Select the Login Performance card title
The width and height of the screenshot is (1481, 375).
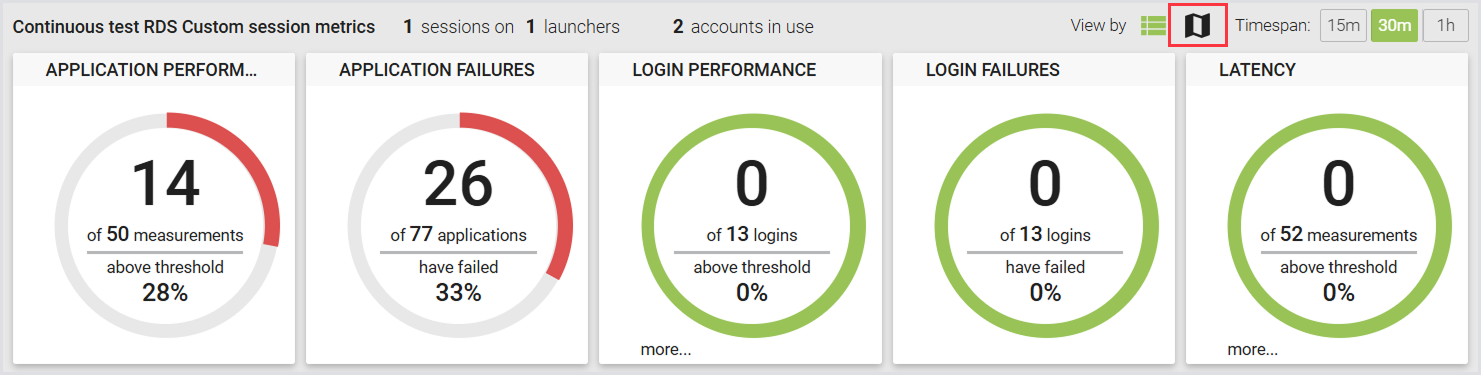point(724,70)
